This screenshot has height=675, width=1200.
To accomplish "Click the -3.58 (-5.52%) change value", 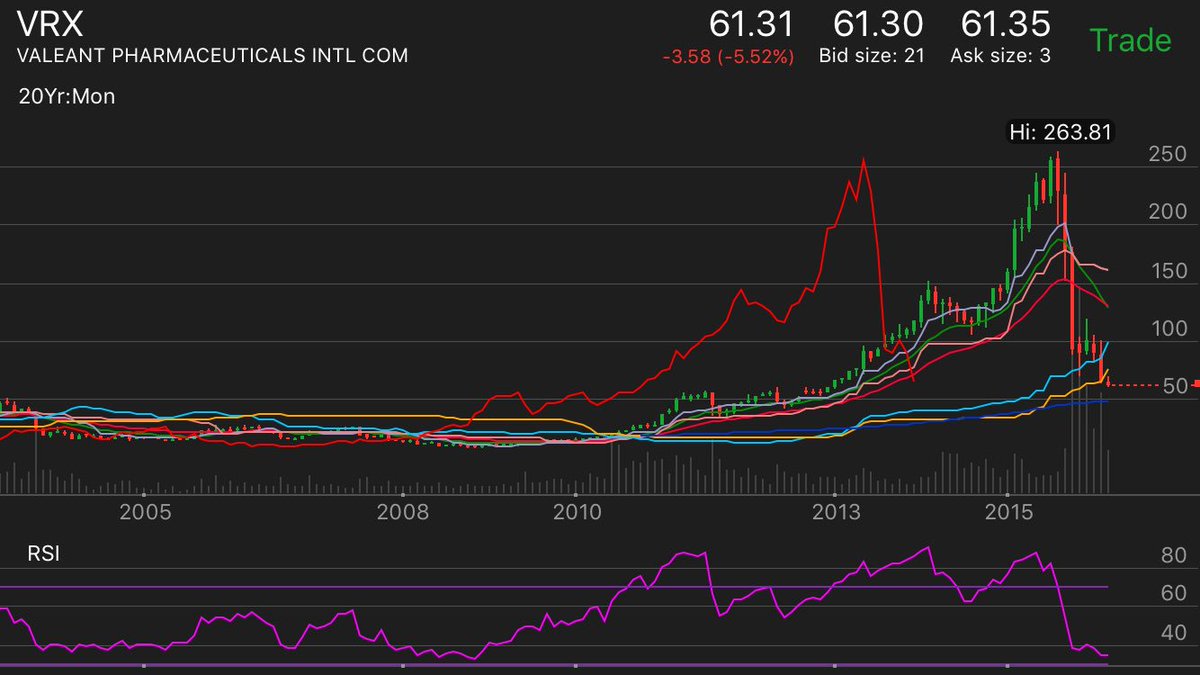I will [728, 57].
